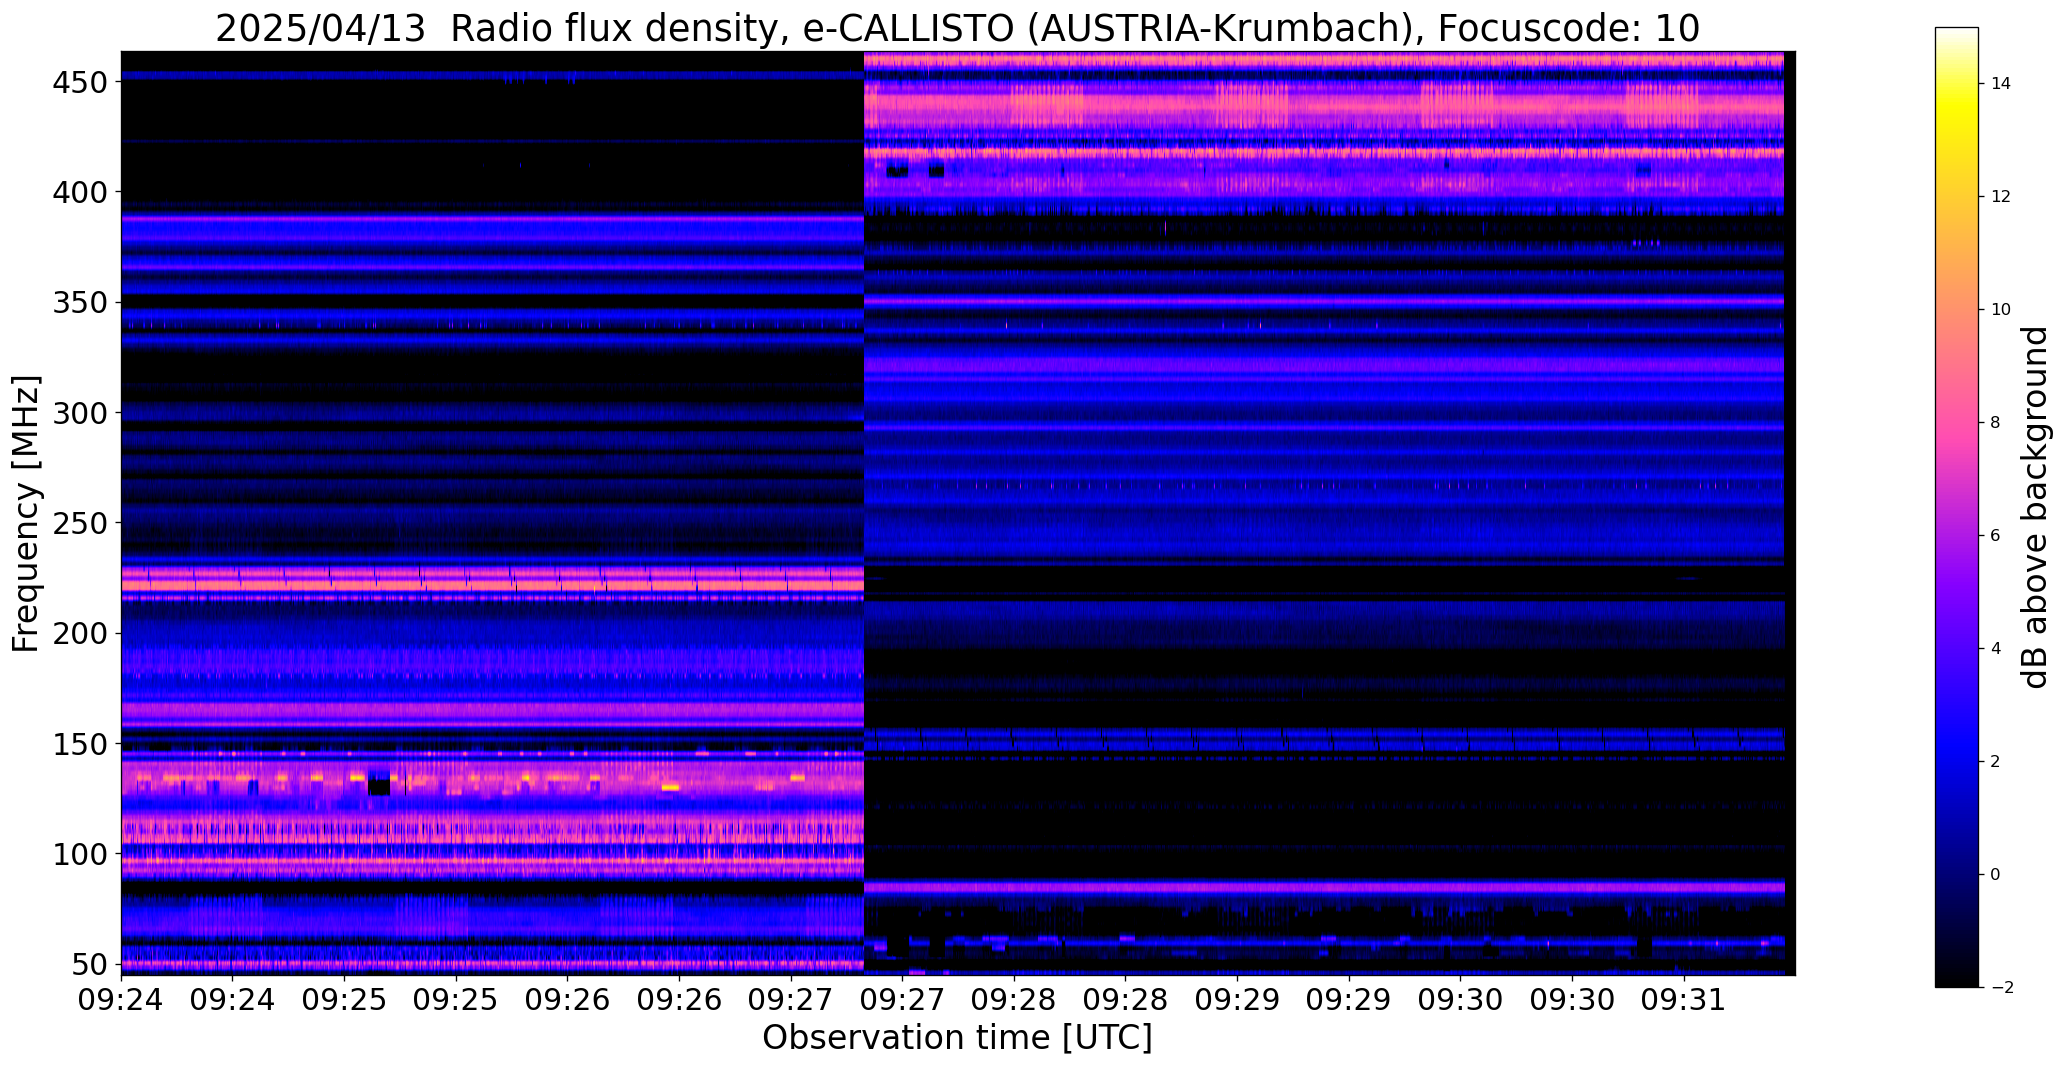Click the 'Frequency [MHz]' y-axis label

[x=26, y=513]
